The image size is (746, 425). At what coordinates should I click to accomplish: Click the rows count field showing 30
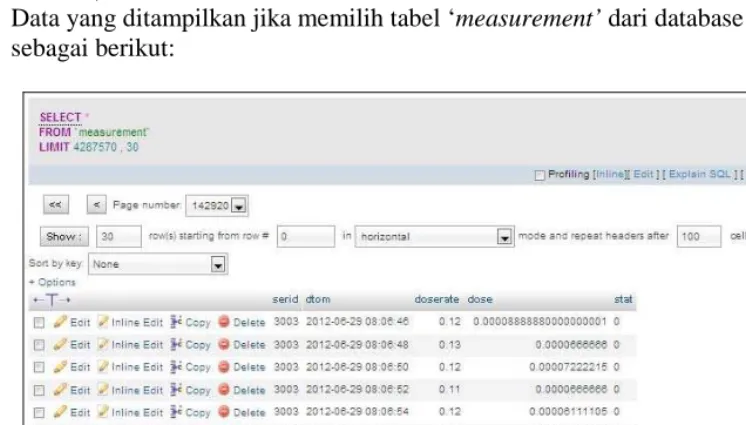[x=119, y=237]
